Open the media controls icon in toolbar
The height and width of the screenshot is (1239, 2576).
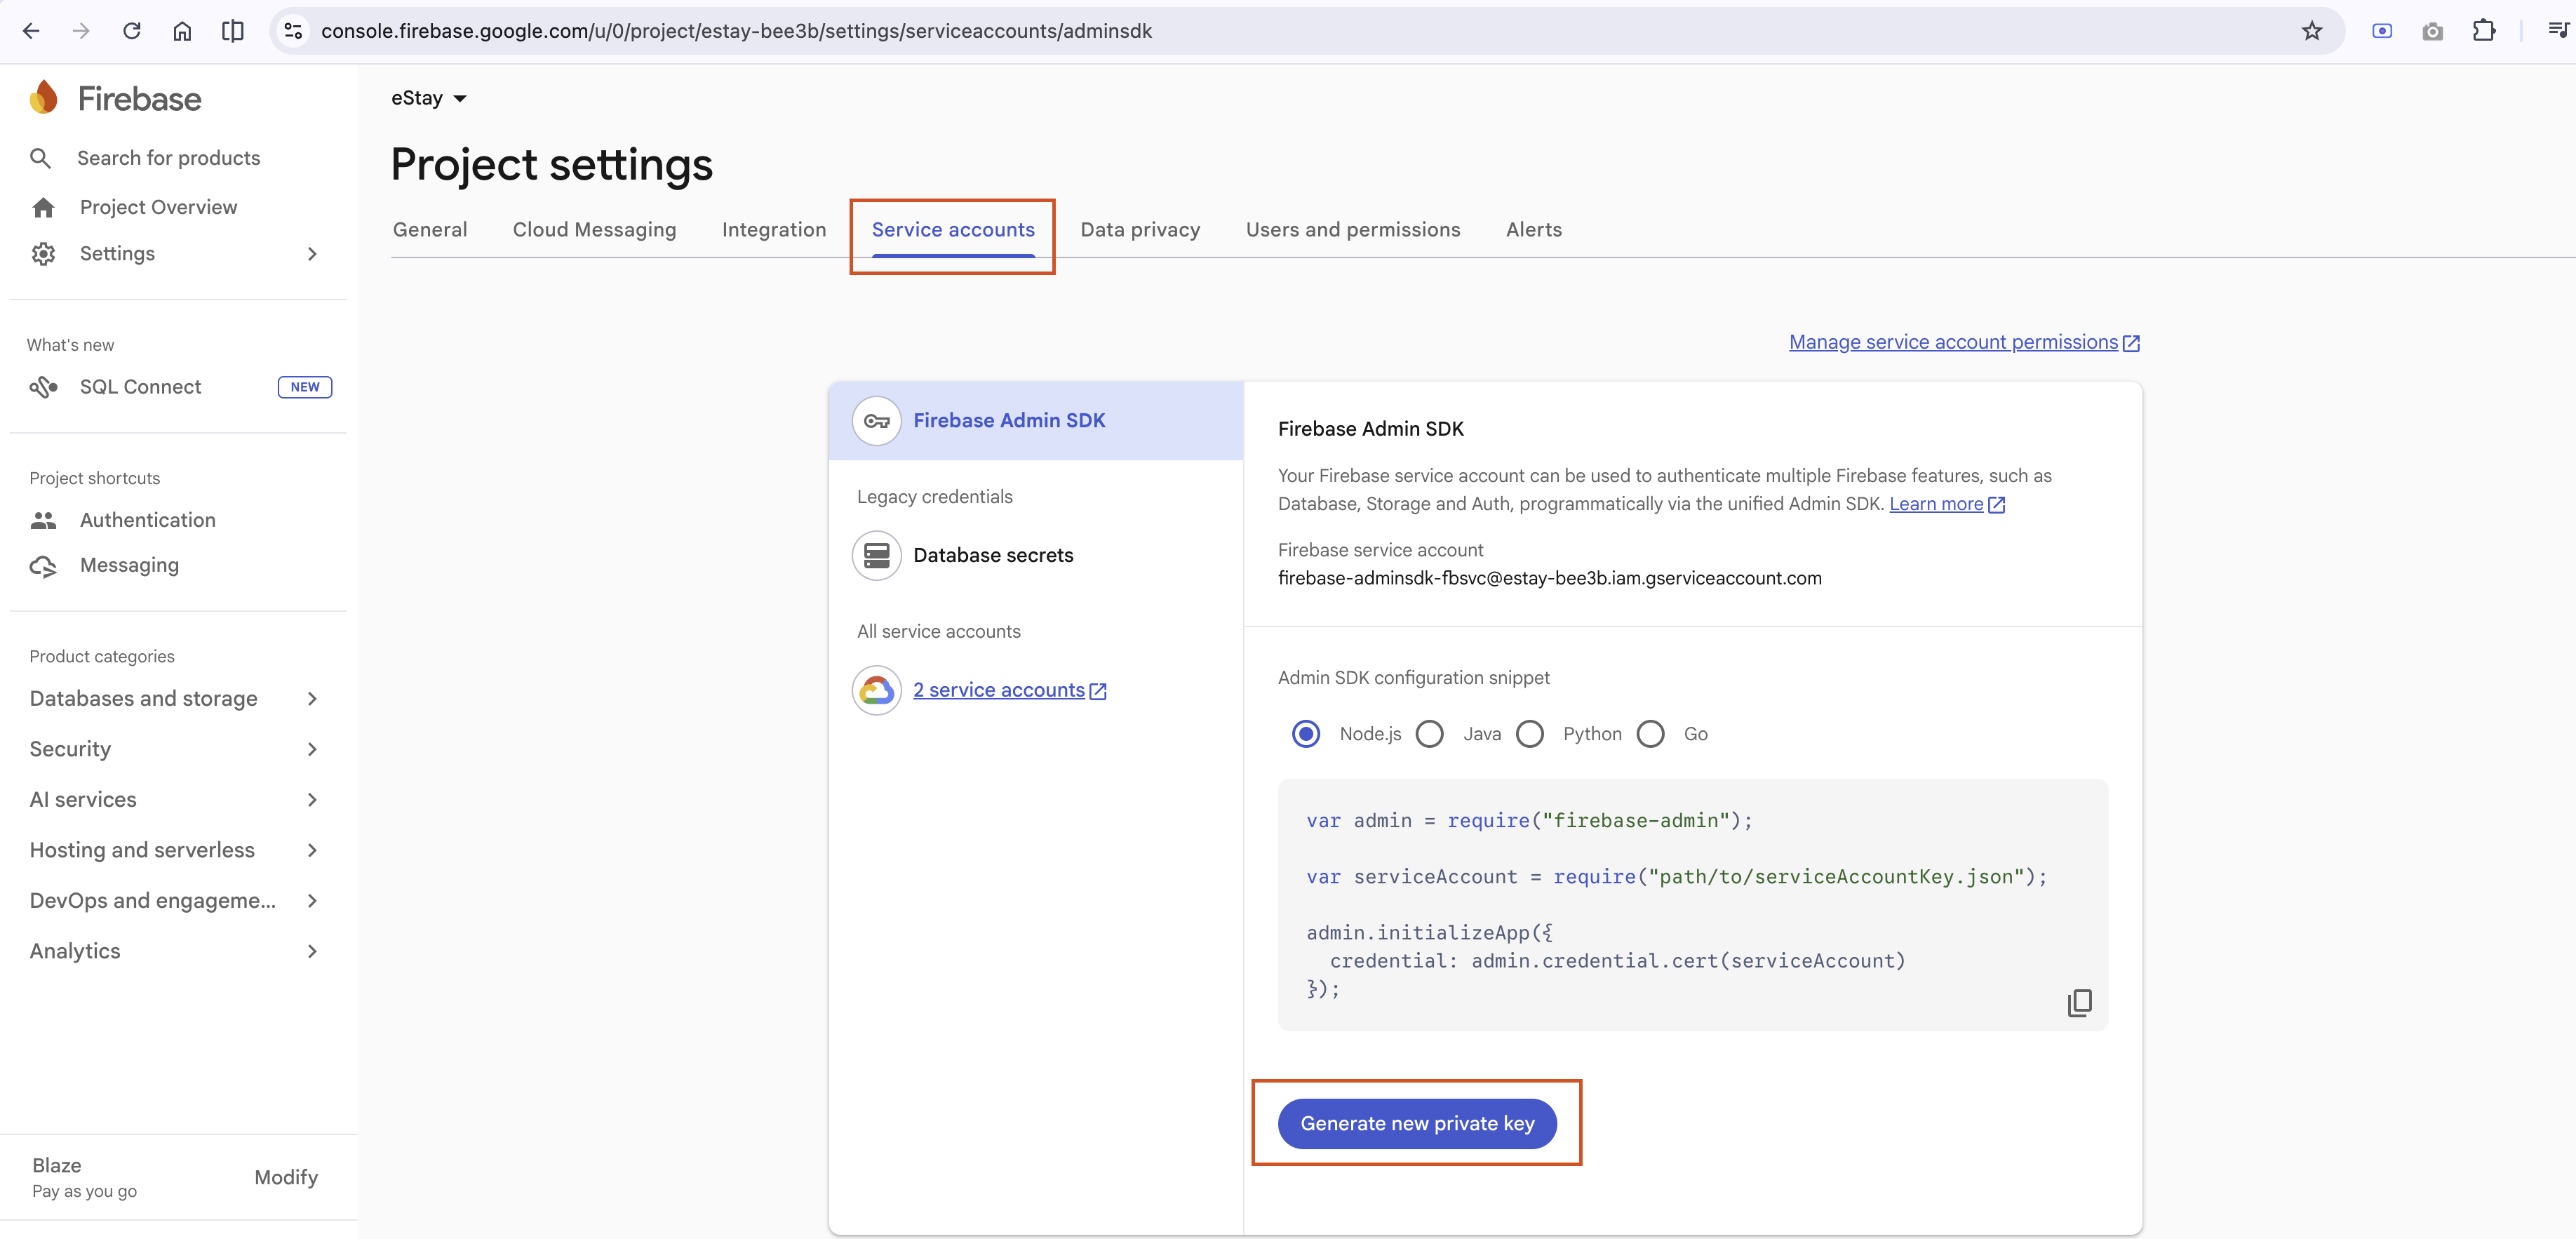point(2558,31)
